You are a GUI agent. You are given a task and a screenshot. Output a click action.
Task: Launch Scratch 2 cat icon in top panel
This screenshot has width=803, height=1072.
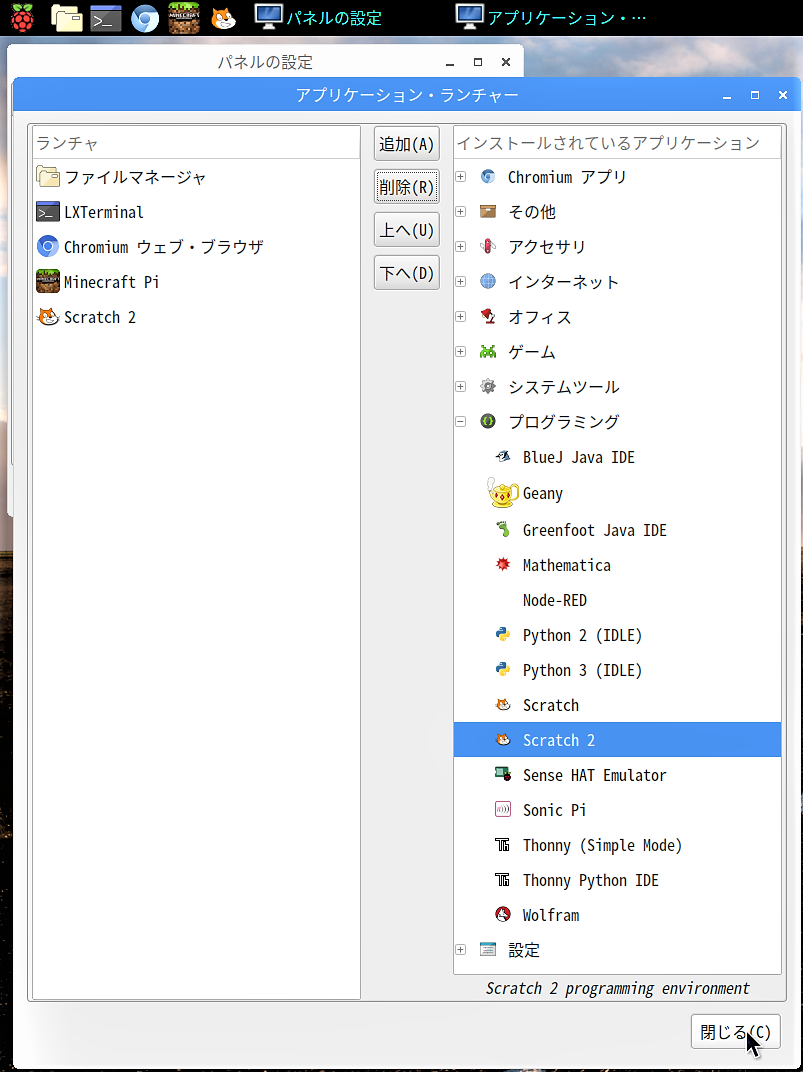coord(223,18)
